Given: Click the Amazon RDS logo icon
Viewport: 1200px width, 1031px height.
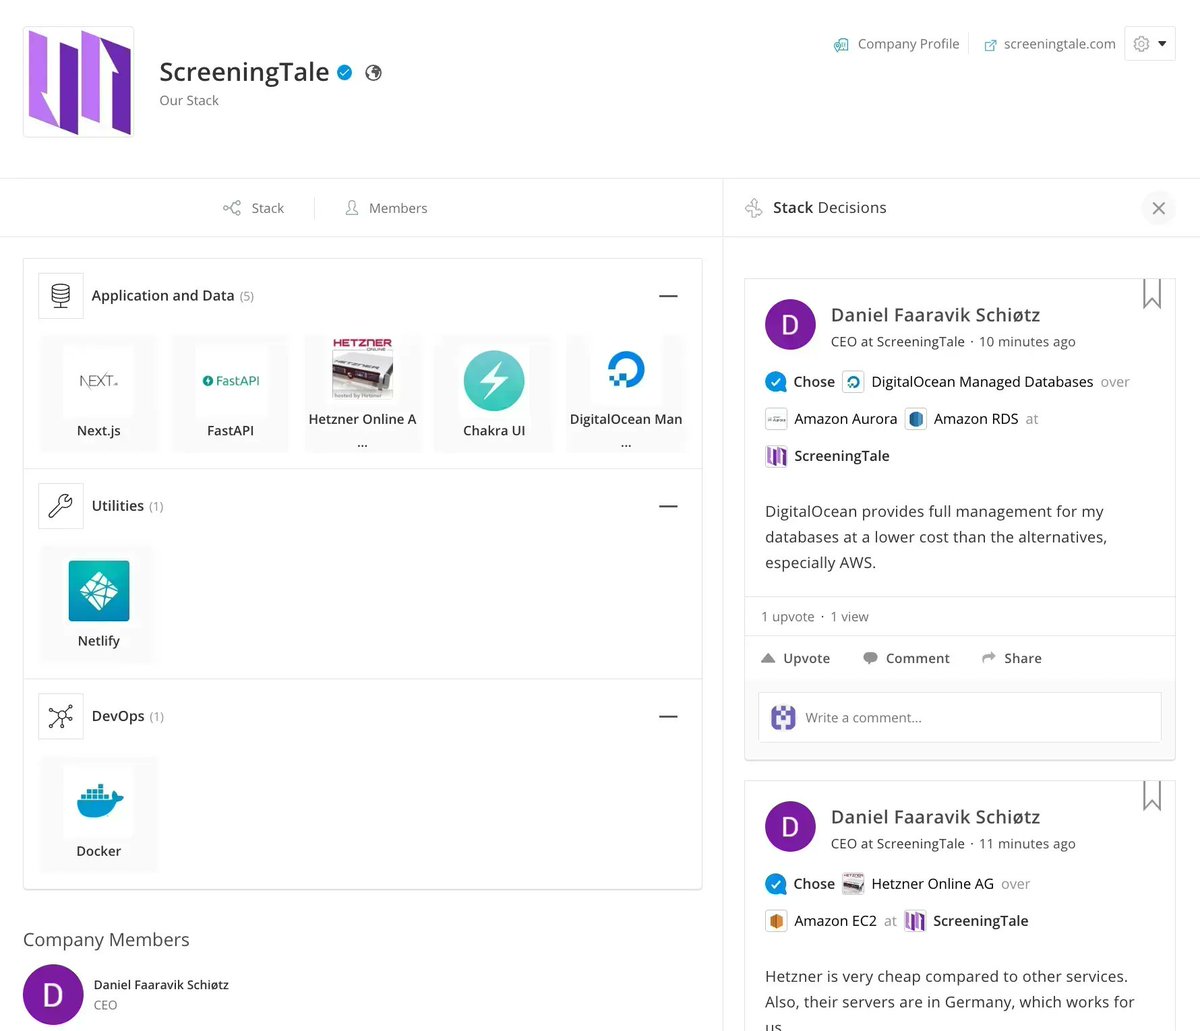Looking at the screenshot, I should 916,419.
